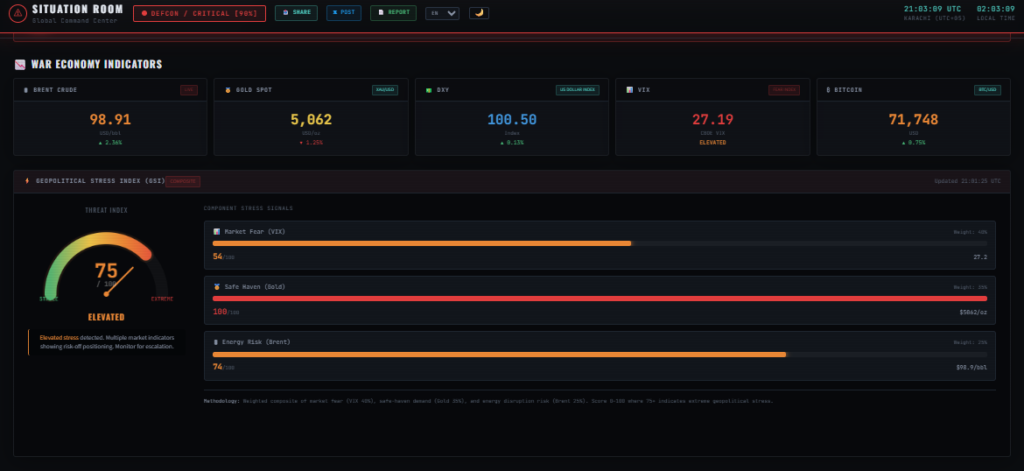Image resolution: width=1024 pixels, height=471 pixels.
Task: Click the Gold Spot medal icon
Action: click(228, 90)
